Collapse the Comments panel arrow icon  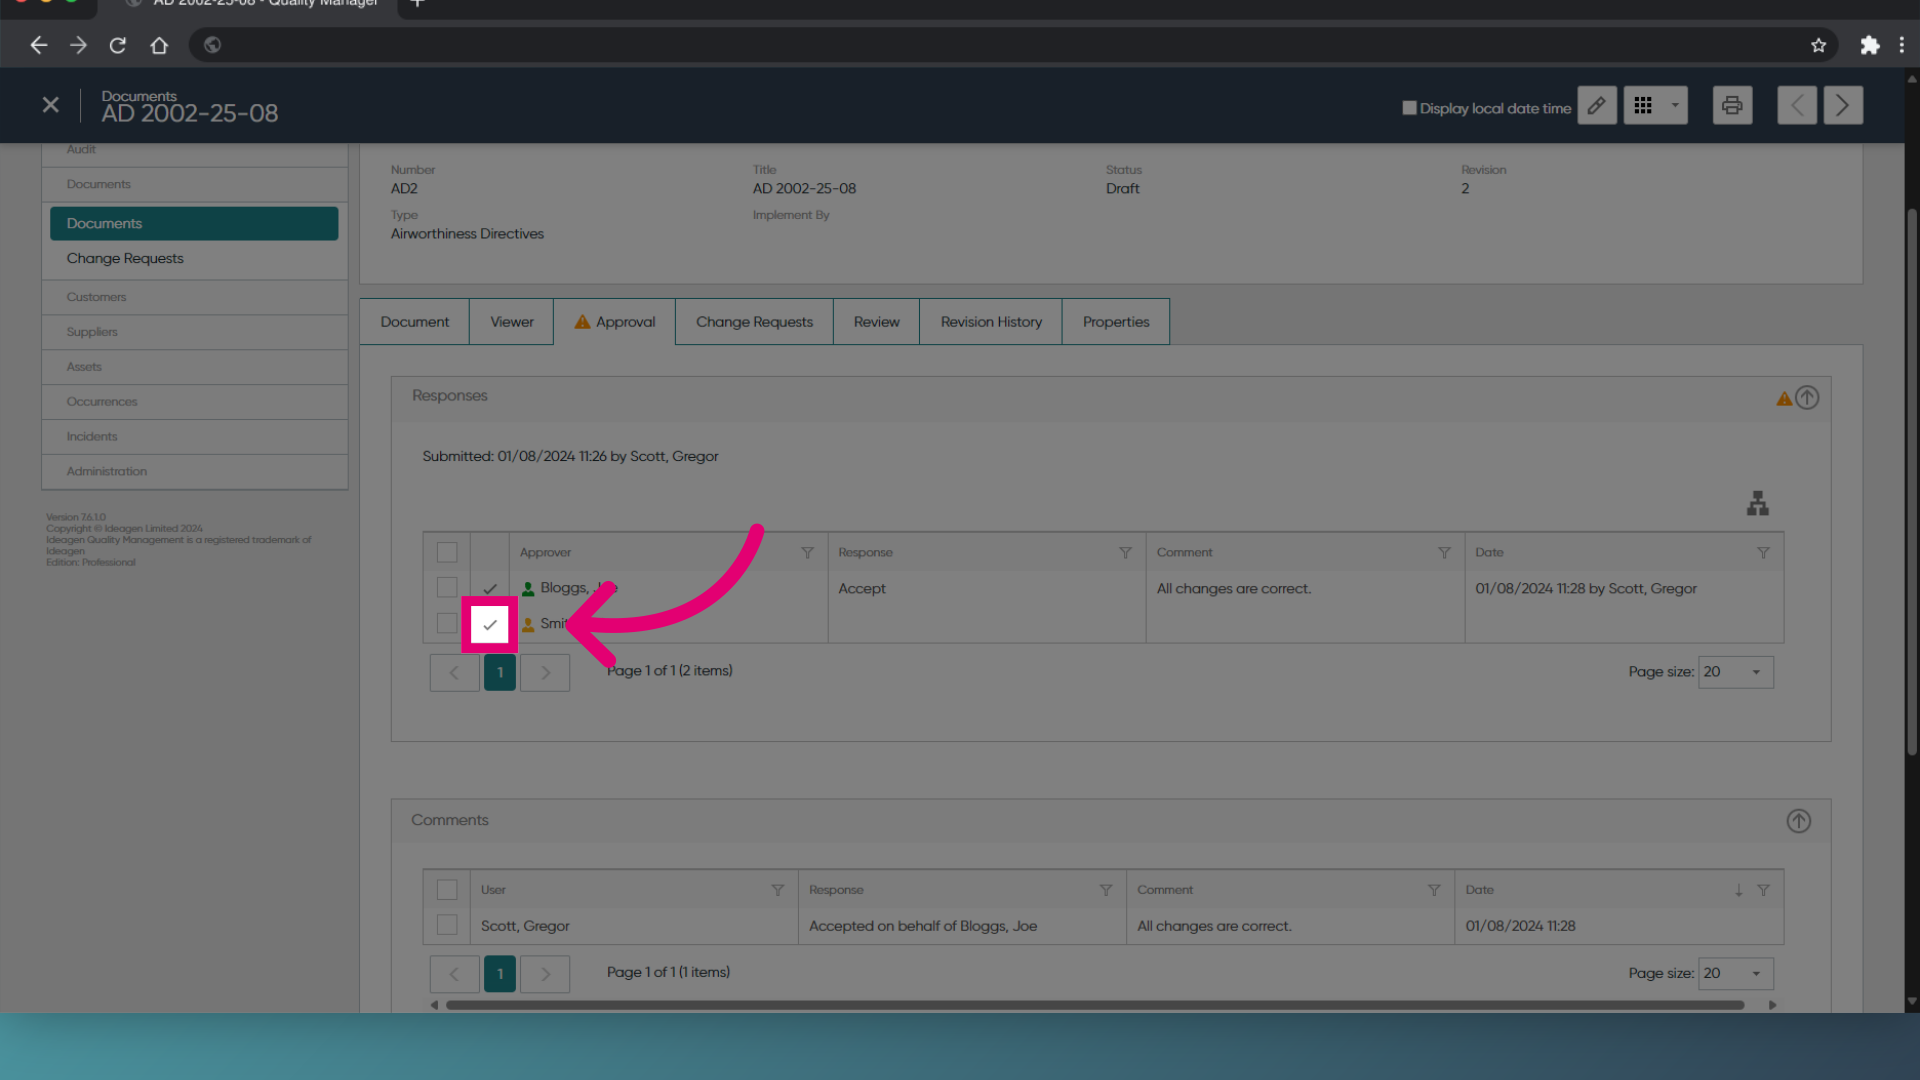[1798, 821]
